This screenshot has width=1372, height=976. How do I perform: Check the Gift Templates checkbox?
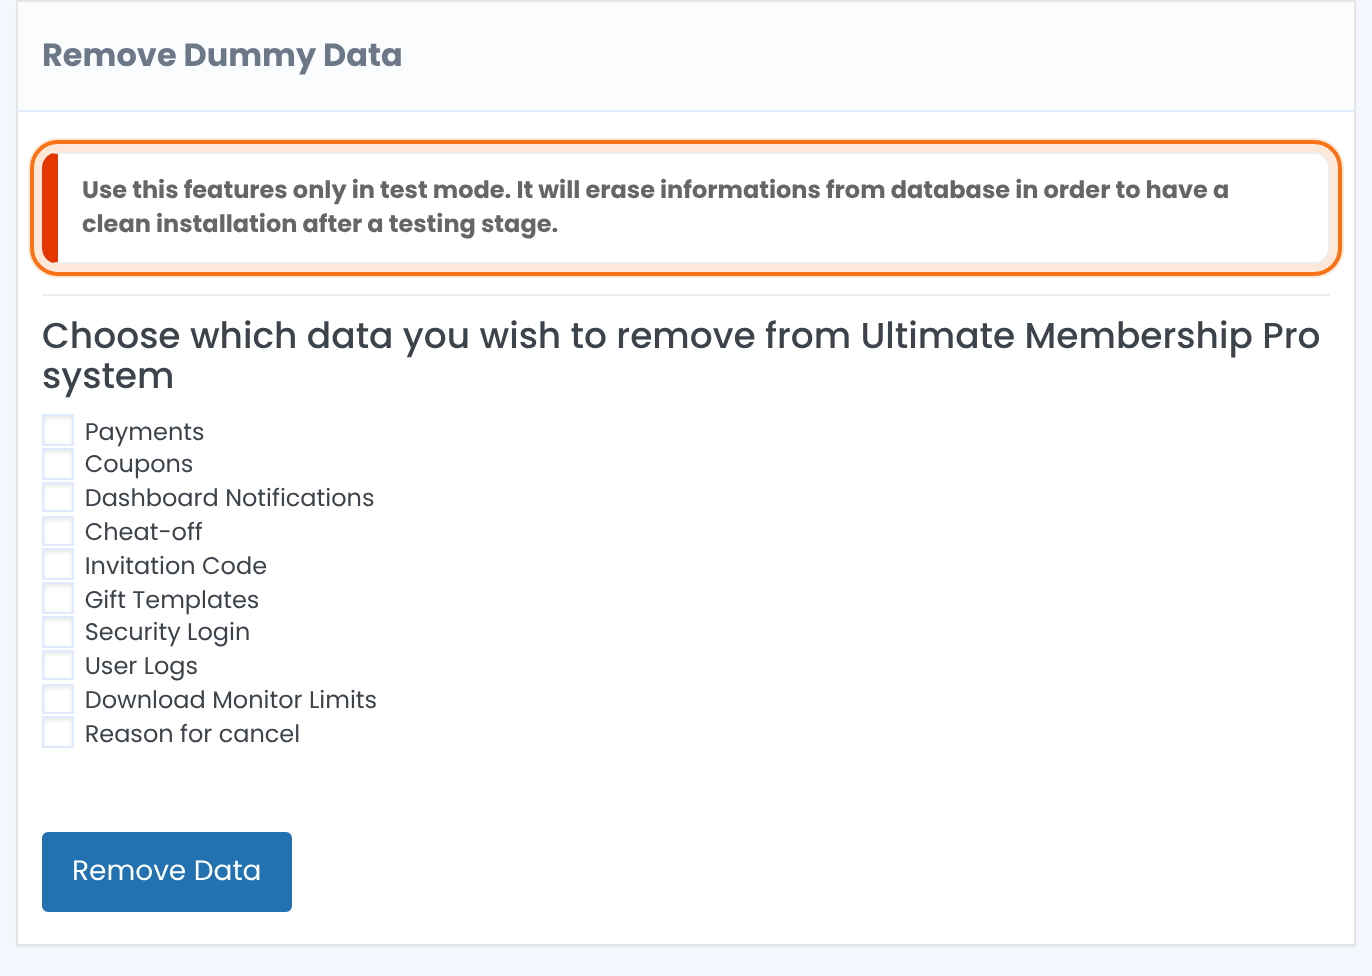point(58,599)
